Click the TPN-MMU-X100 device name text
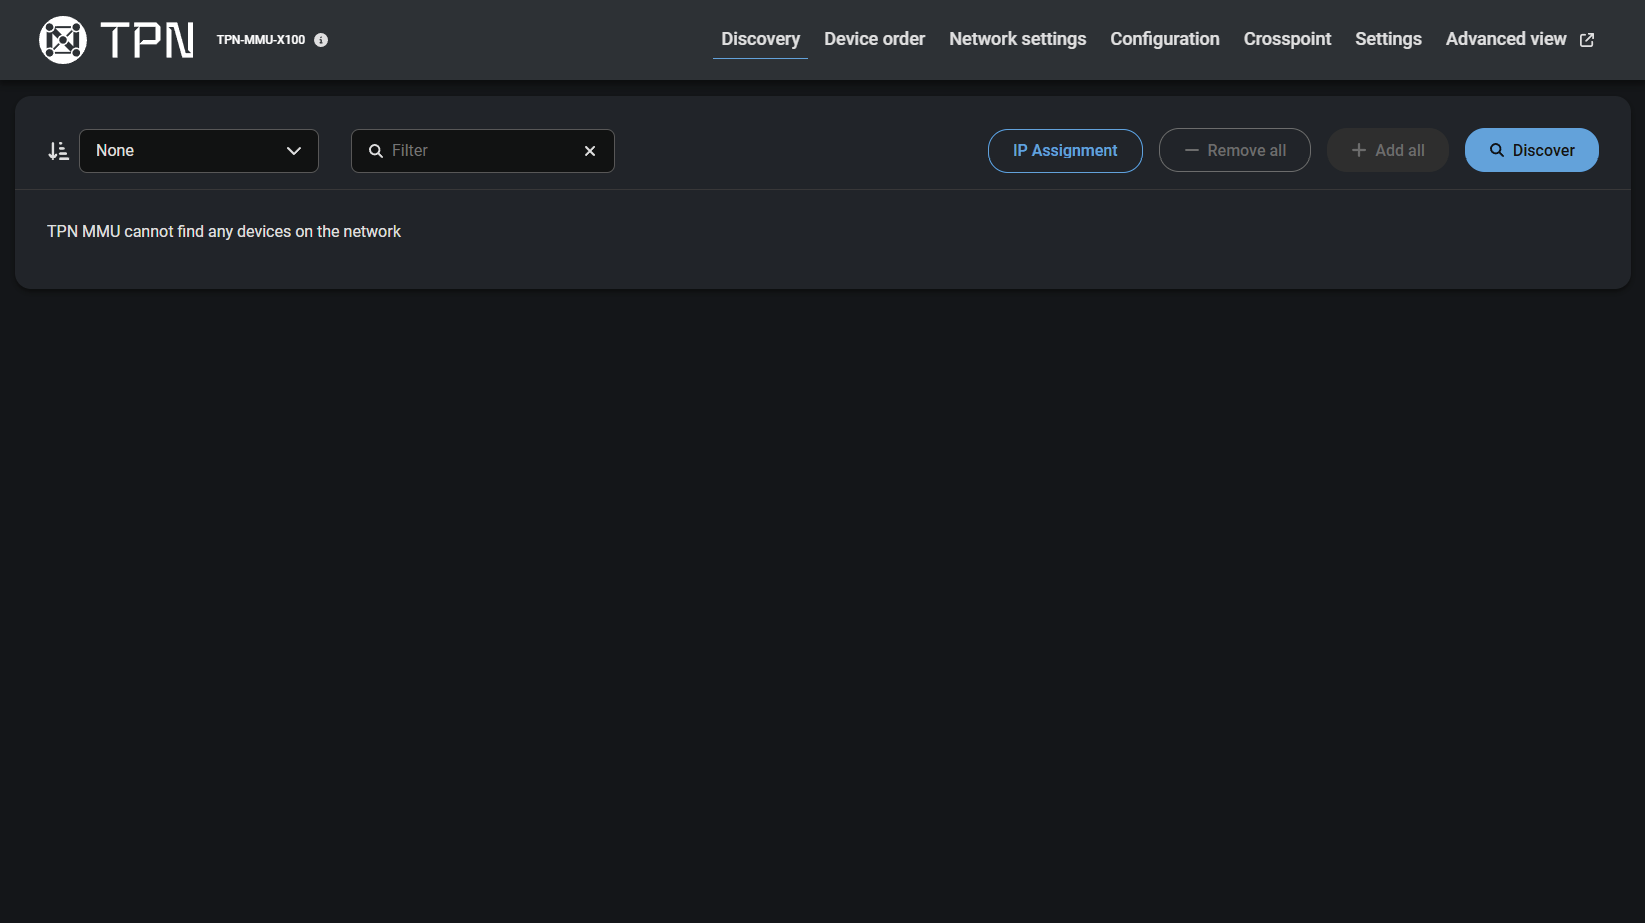1645x923 pixels. pos(261,40)
